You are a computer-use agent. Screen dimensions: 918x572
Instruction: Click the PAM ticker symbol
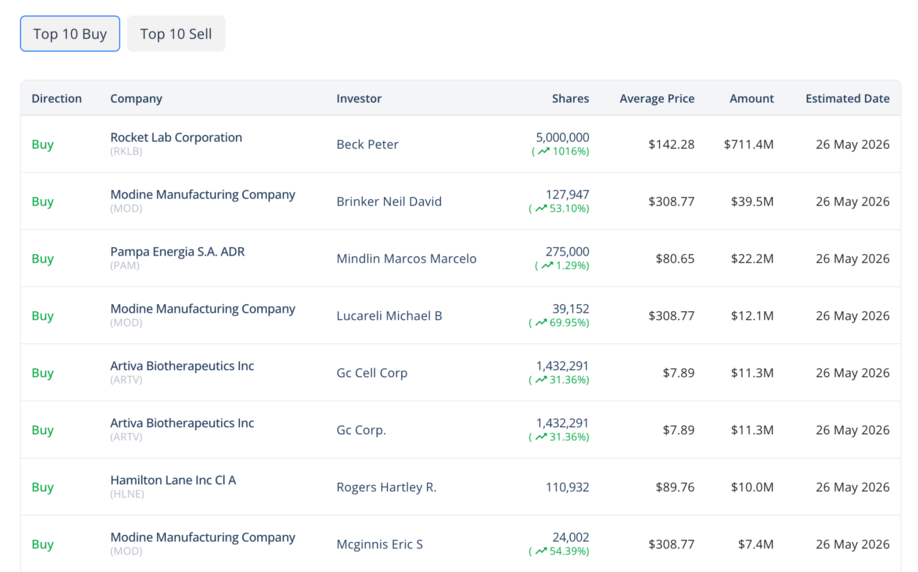click(125, 265)
